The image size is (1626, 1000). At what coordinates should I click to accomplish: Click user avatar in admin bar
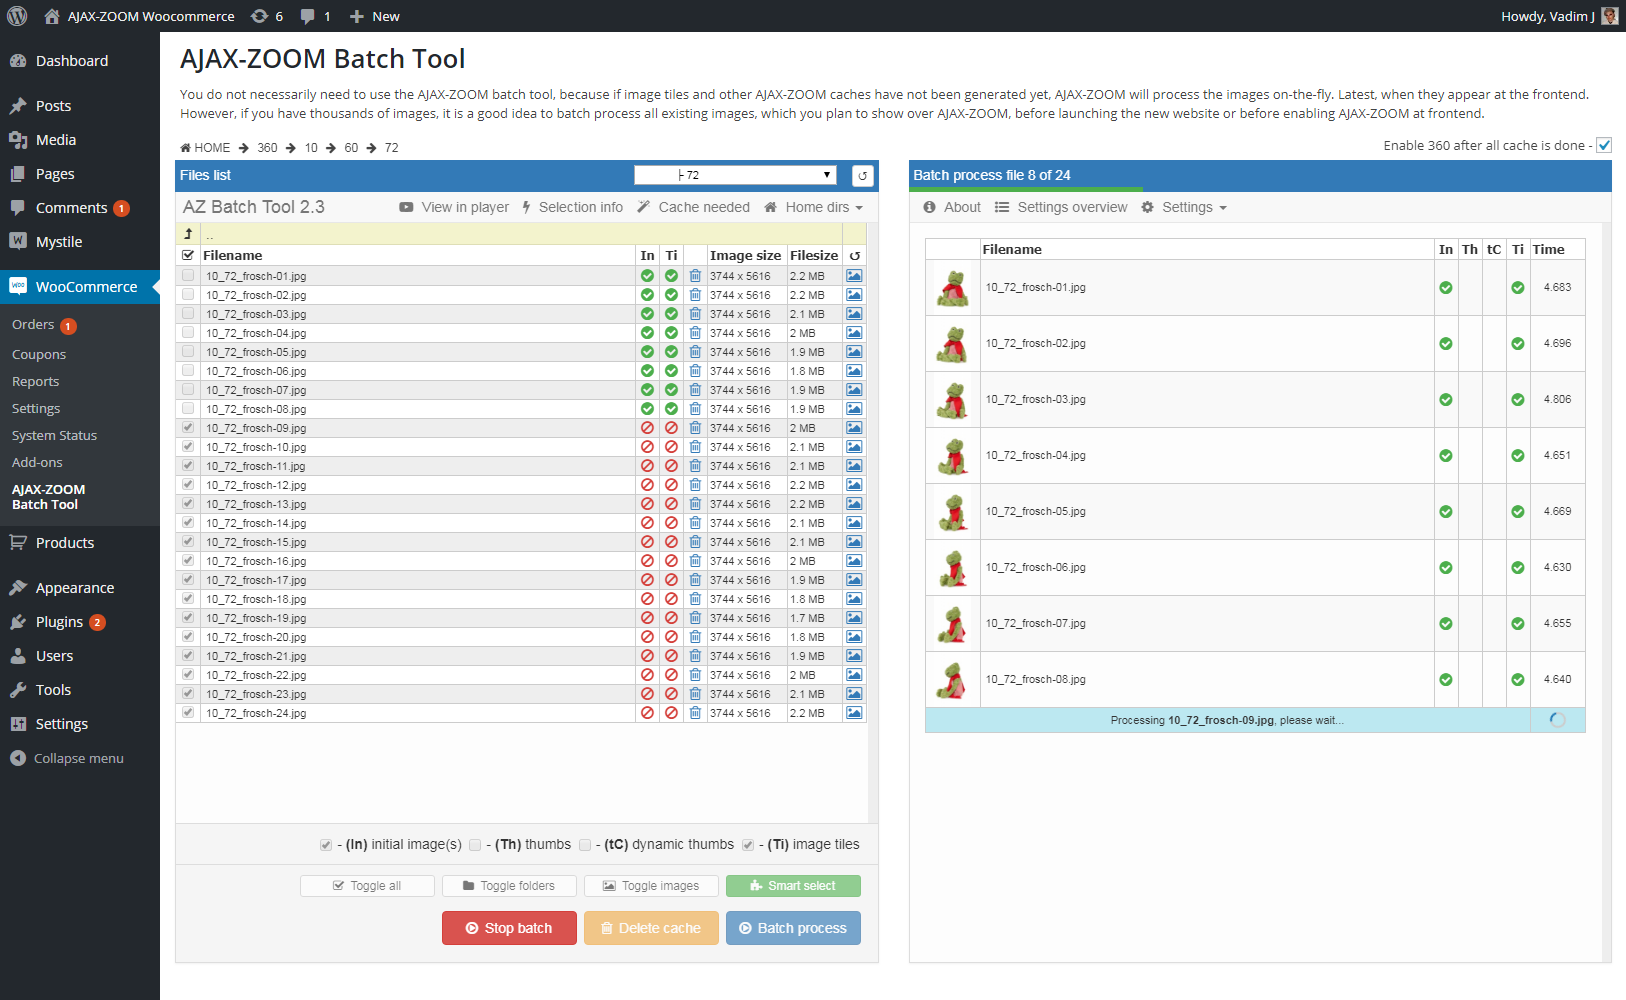coord(1609,16)
